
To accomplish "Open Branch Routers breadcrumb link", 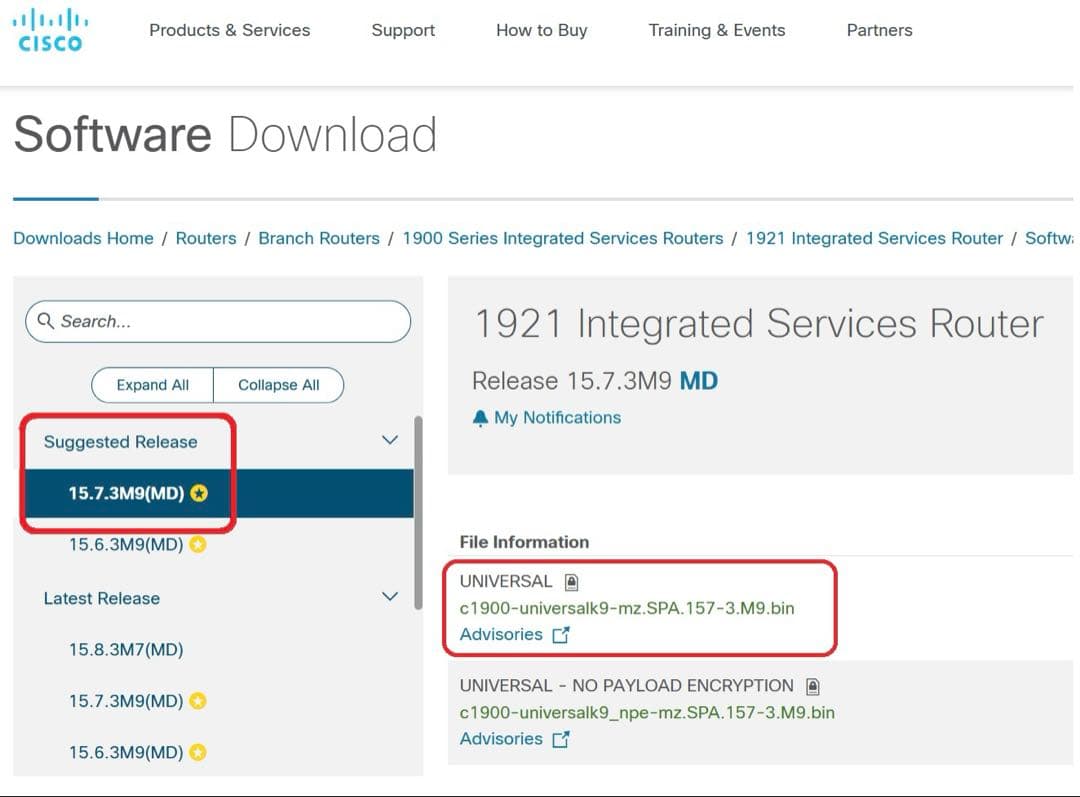I will click(x=319, y=238).
